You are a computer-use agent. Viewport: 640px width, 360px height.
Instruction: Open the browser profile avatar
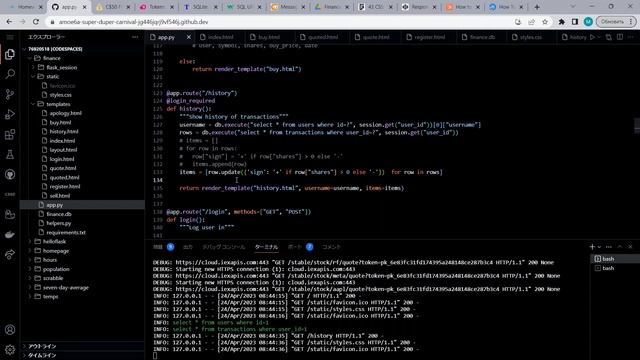click(588, 22)
